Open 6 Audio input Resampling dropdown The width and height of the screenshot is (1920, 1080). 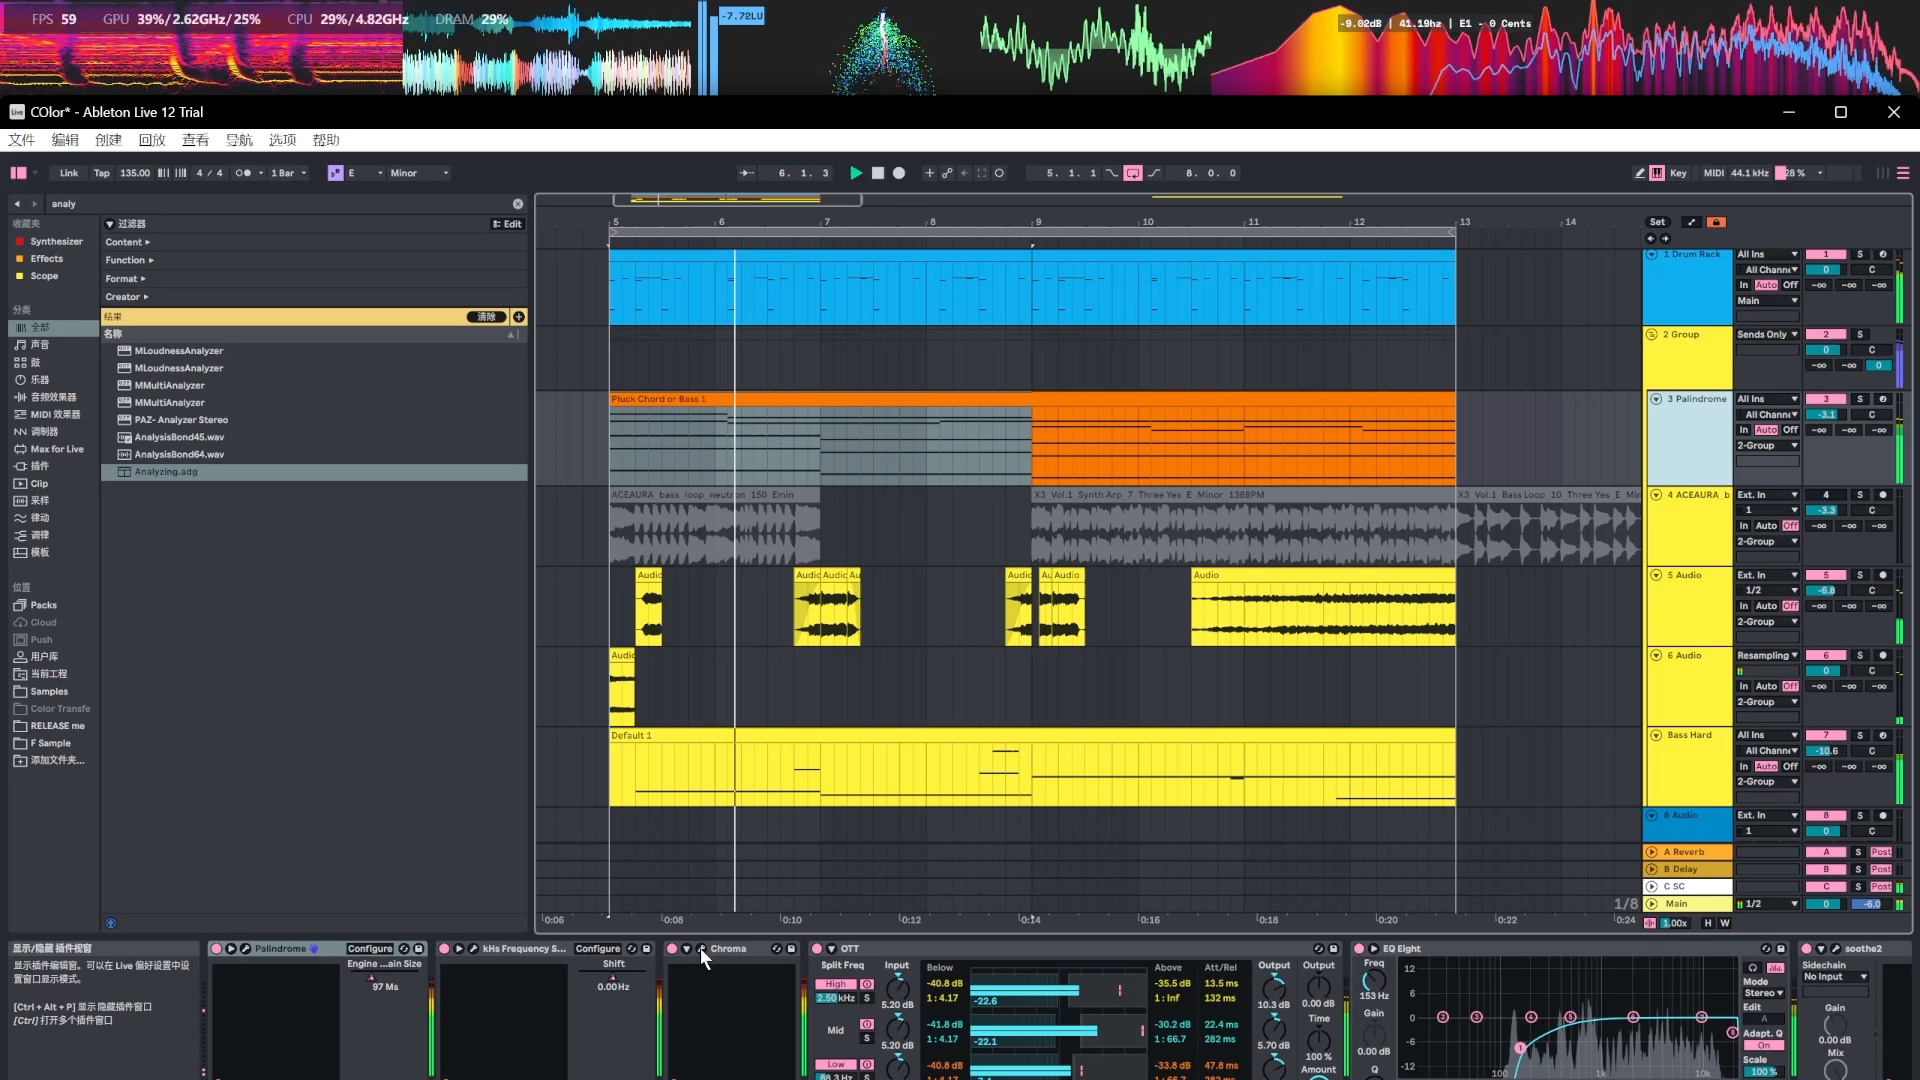tap(1767, 656)
